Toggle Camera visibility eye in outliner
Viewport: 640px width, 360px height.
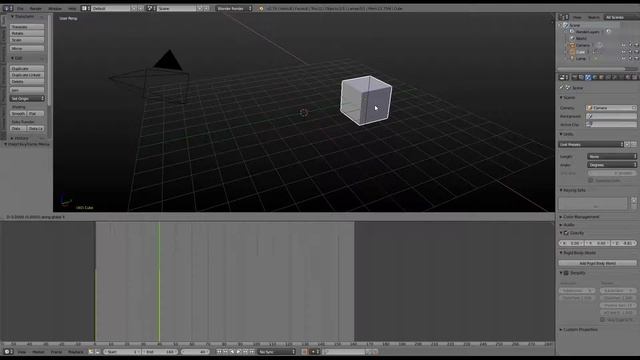(x=623, y=45)
